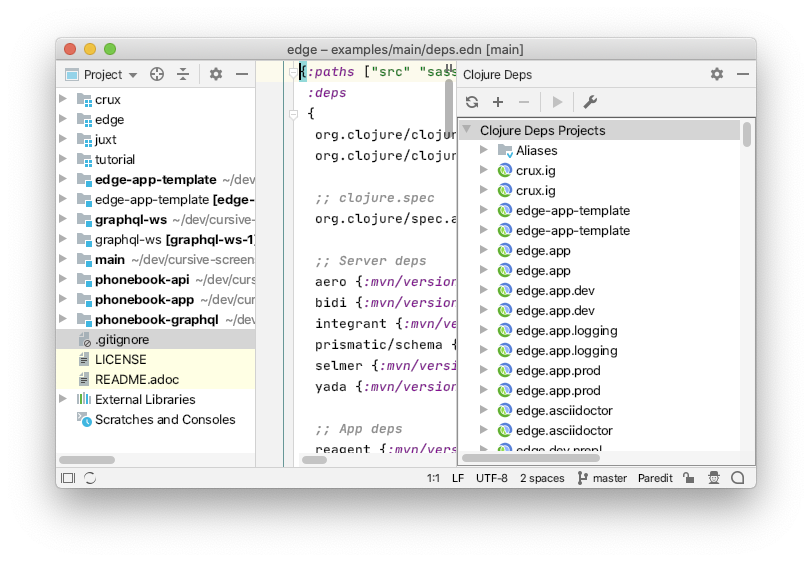Click the fold marker next to :paths line
The image size is (812, 562).
293,73
